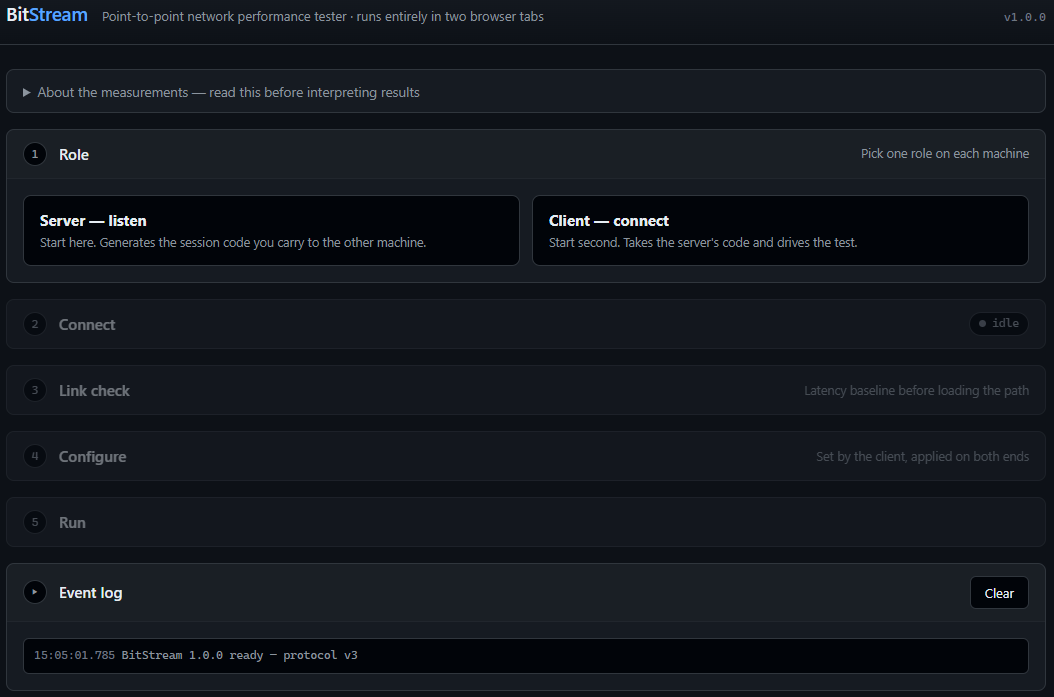Click the step 3 number badge for Link check

[35, 390]
